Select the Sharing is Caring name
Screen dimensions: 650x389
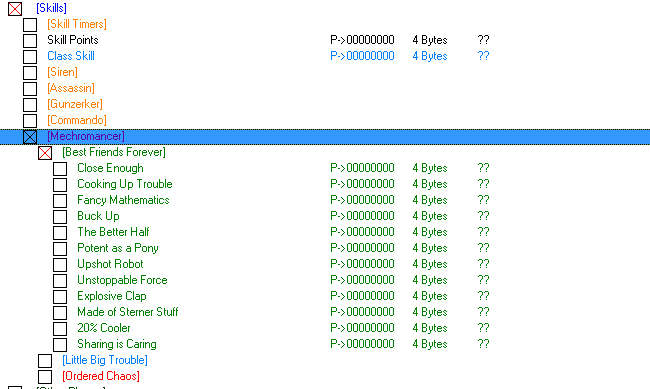(117, 344)
